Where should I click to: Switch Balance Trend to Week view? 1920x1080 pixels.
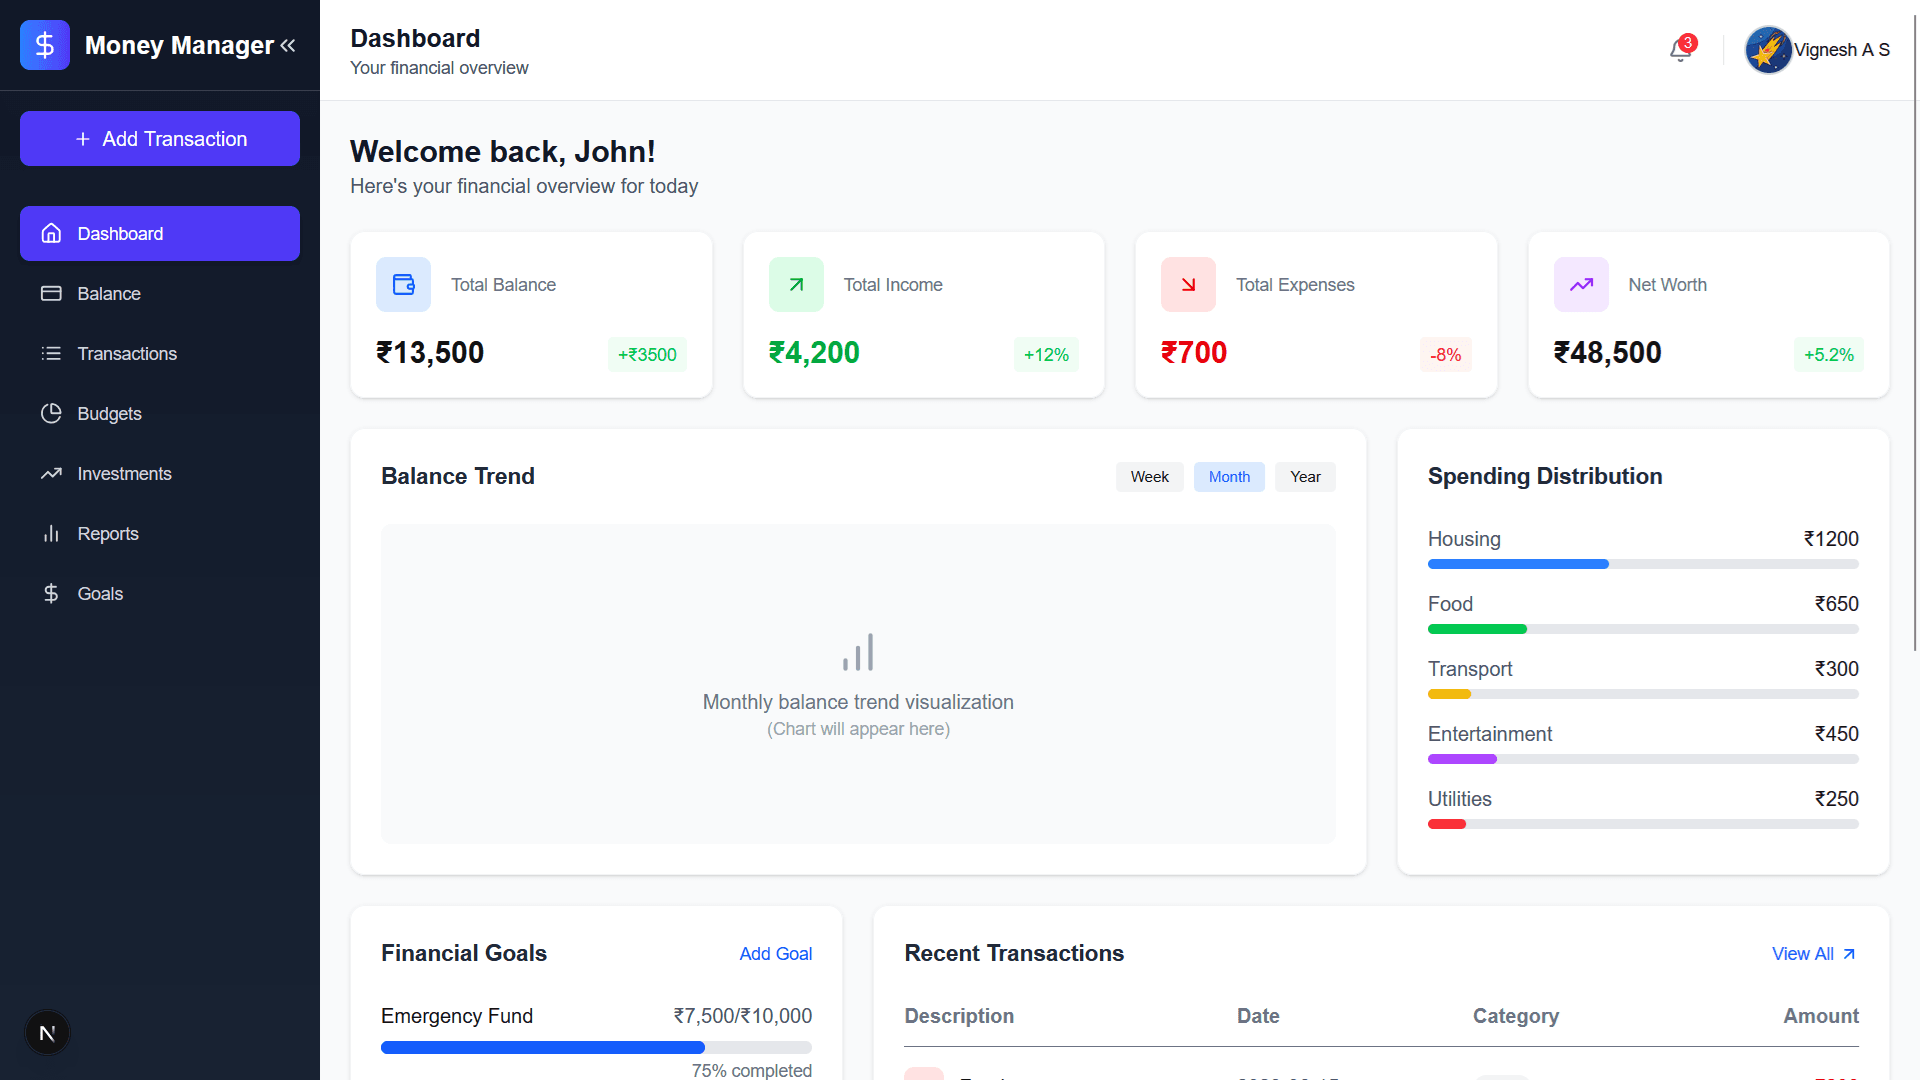1149,477
